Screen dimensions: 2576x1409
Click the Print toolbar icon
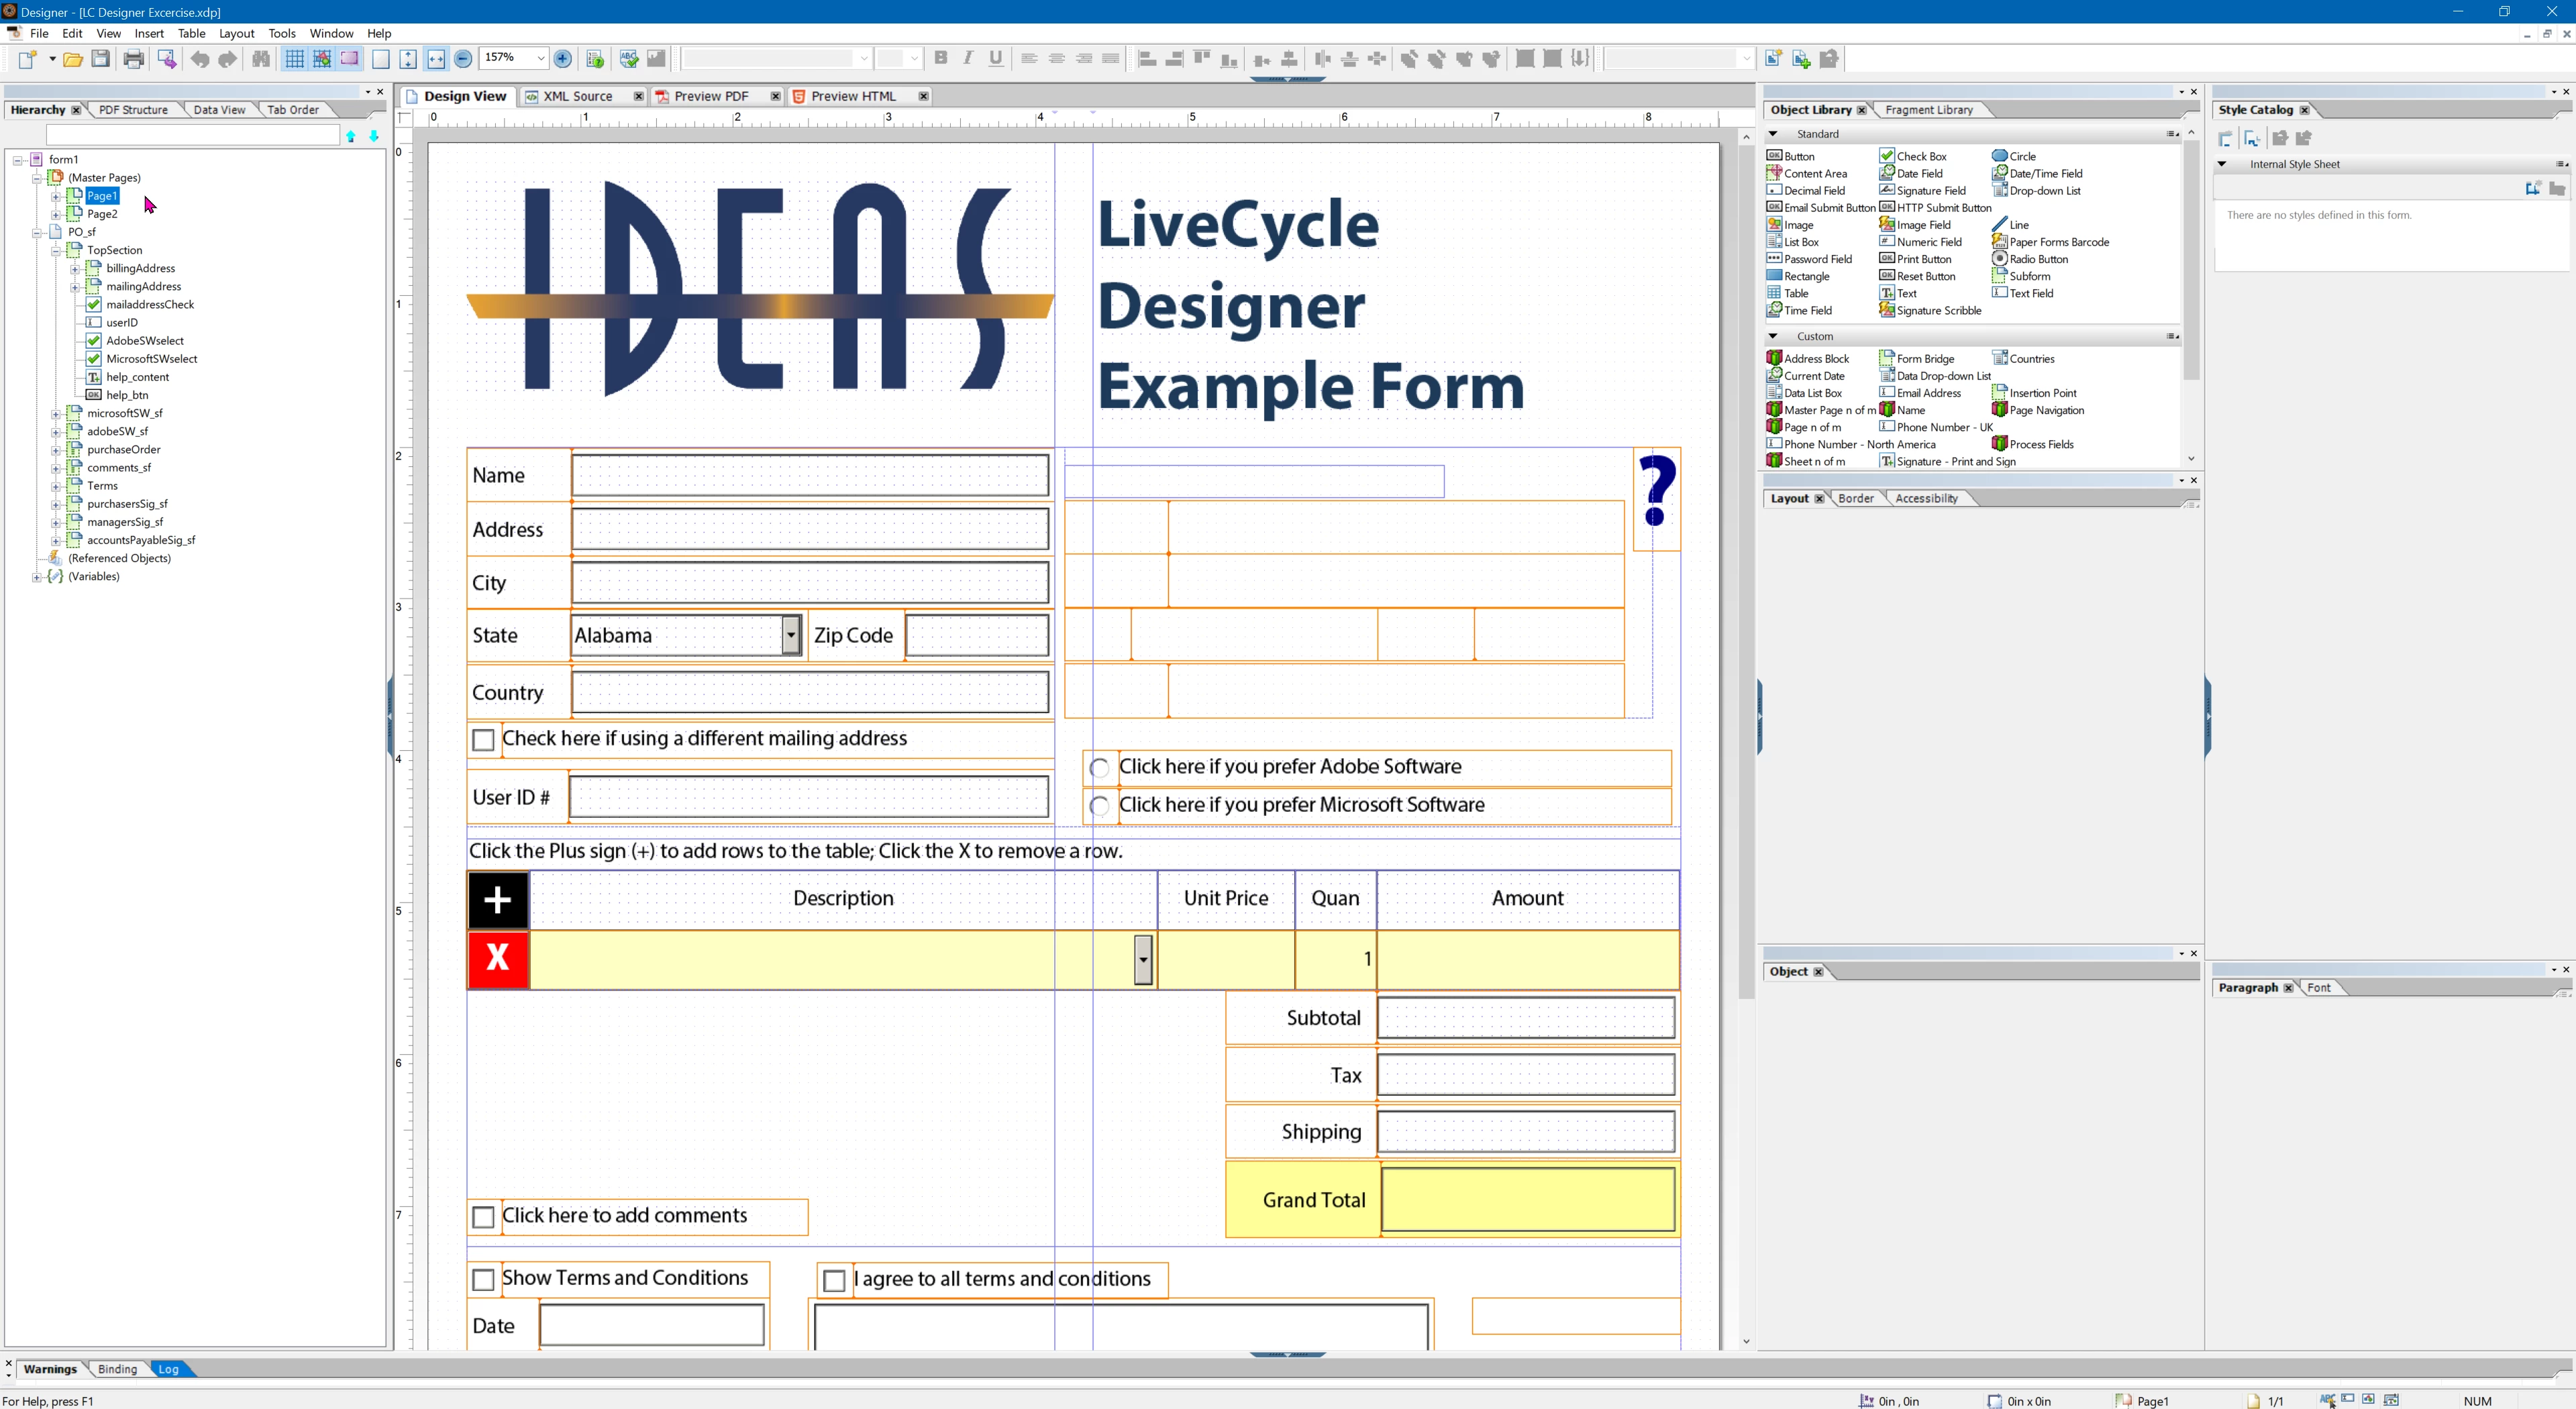(x=133, y=59)
